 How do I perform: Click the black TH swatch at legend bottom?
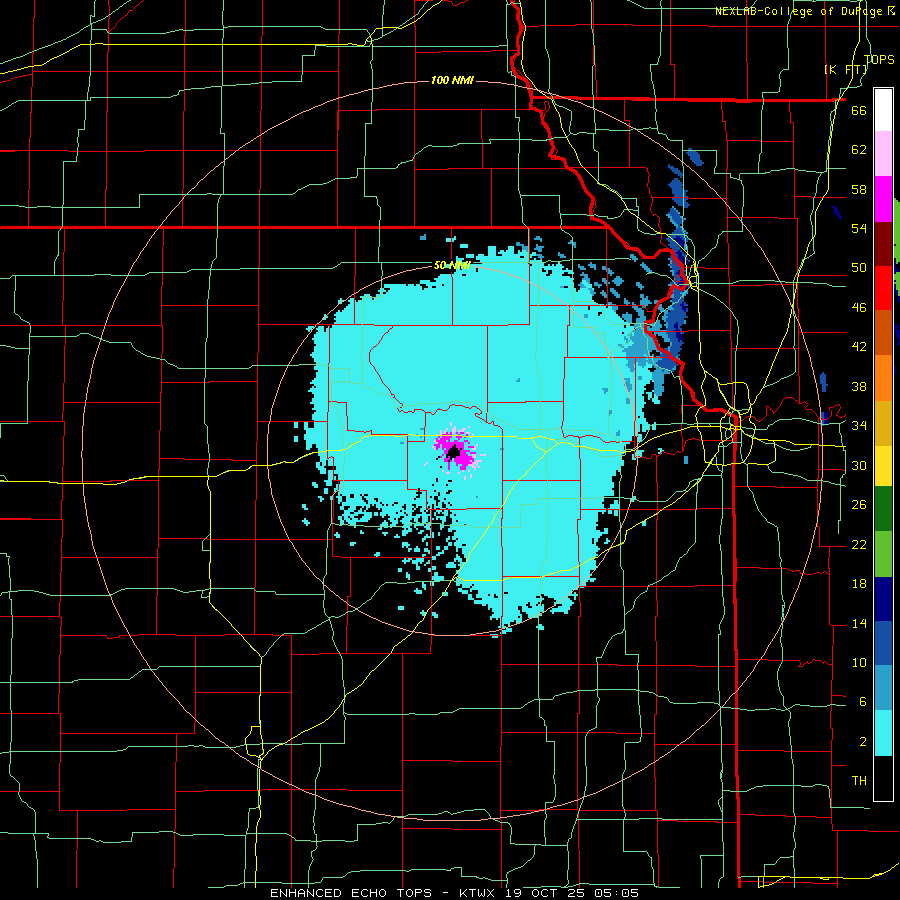coord(883,778)
